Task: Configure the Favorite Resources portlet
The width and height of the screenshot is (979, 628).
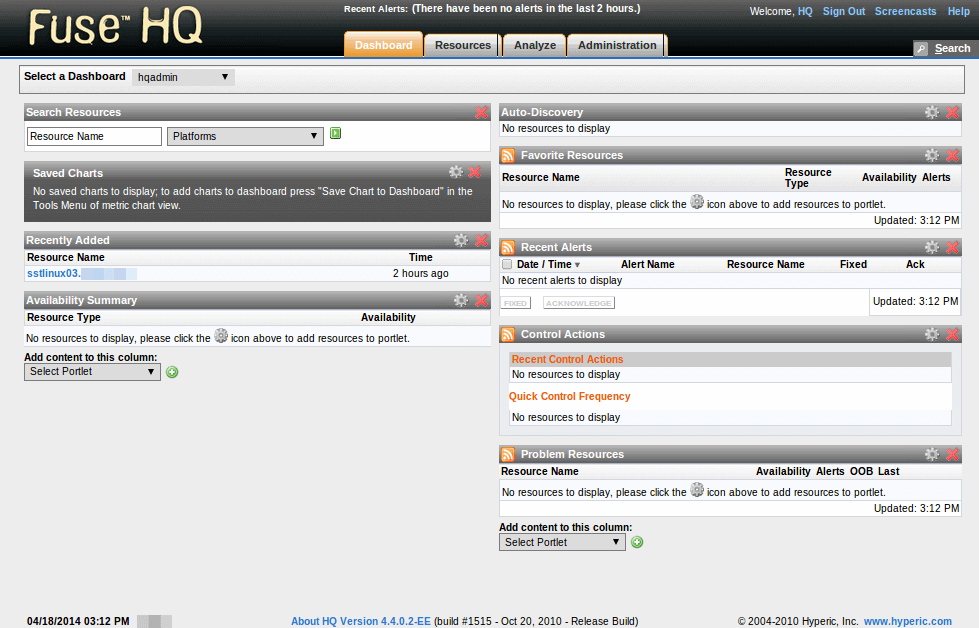Action: (932, 155)
